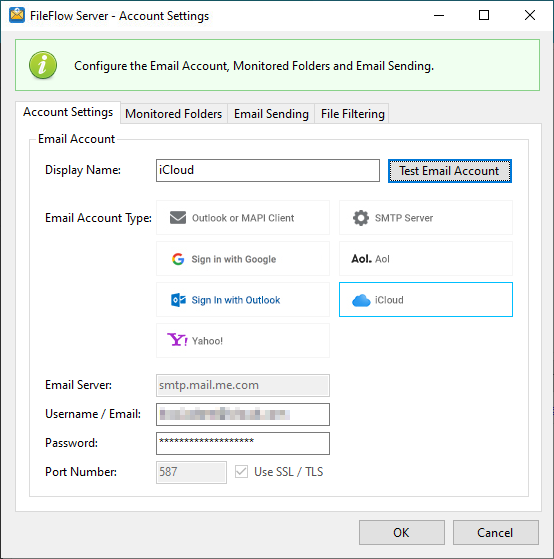The height and width of the screenshot is (559, 554).
Task: Toggle the Use SSL / TLS checkbox
Action: tap(241, 472)
